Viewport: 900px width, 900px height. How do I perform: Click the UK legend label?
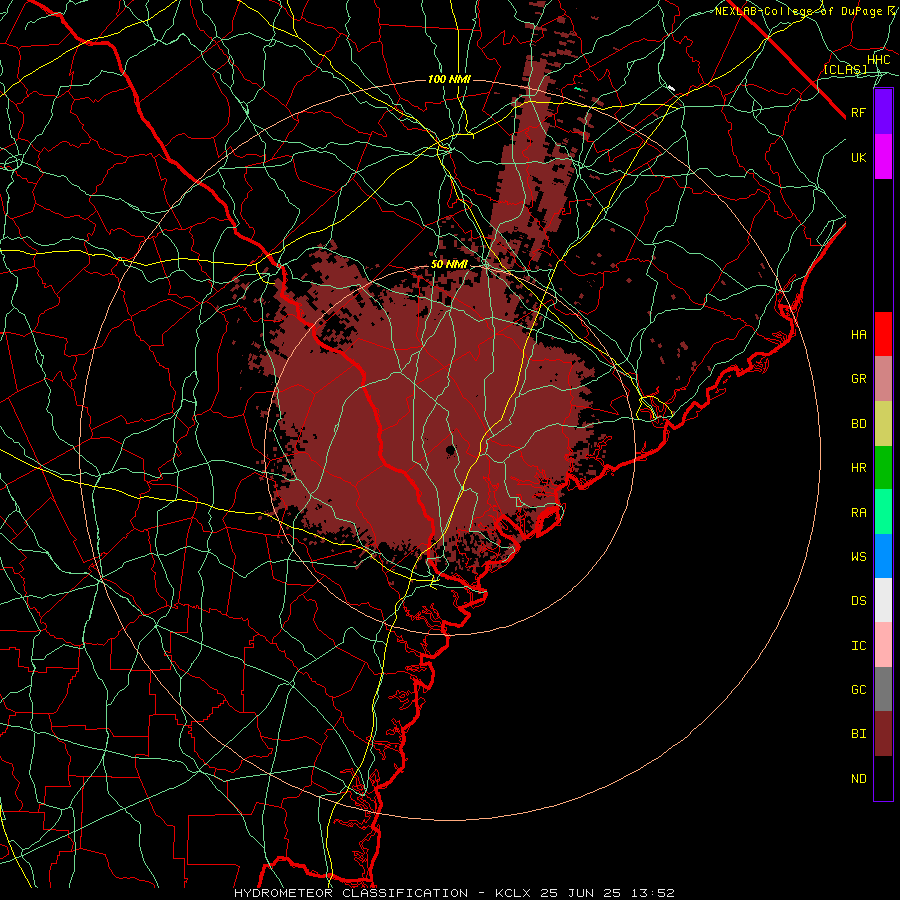click(858, 157)
